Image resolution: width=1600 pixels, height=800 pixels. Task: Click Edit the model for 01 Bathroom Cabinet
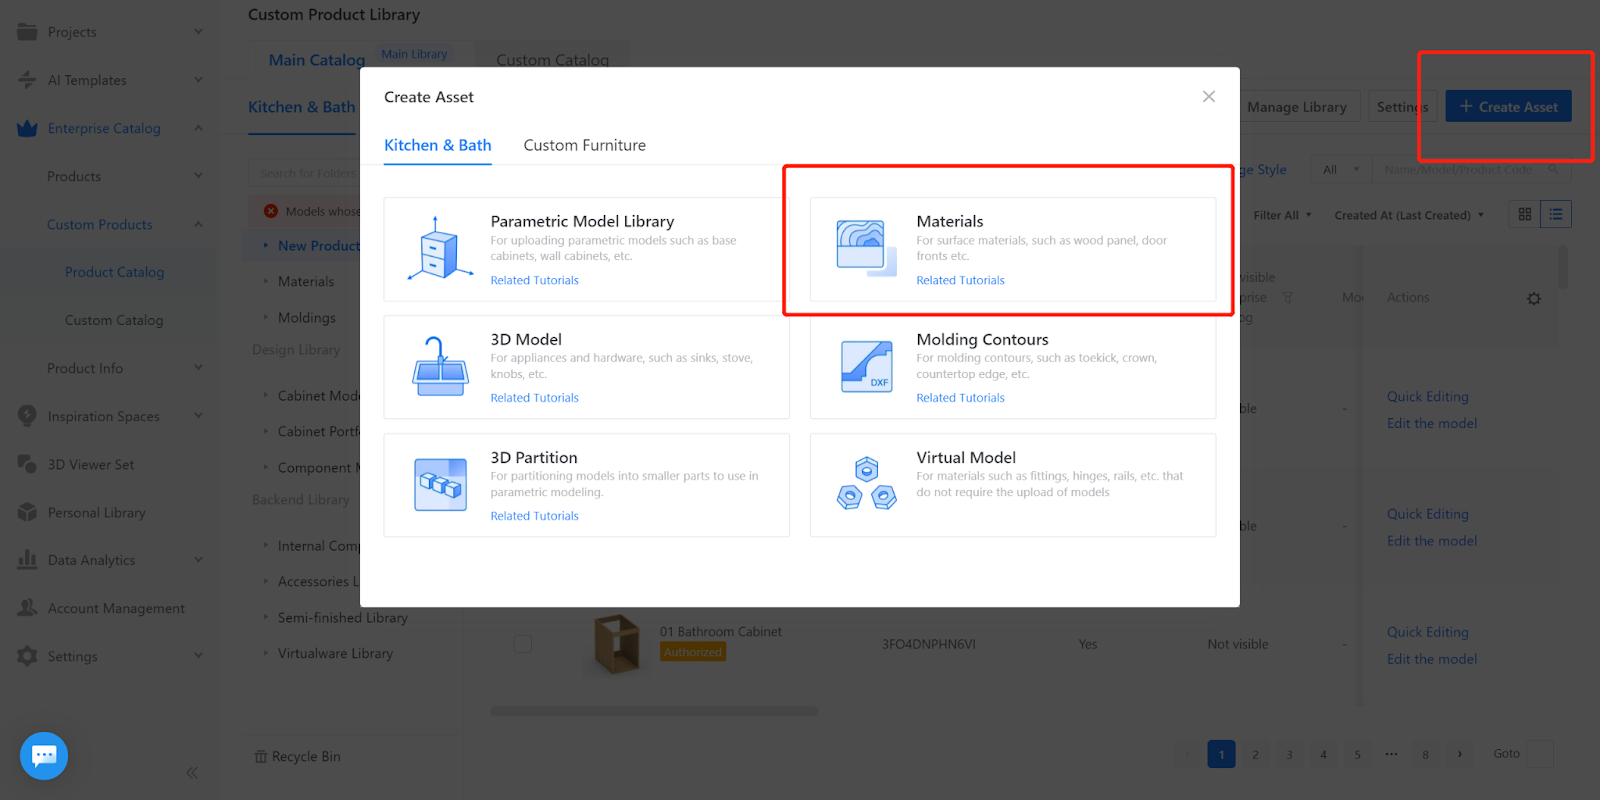1432,659
